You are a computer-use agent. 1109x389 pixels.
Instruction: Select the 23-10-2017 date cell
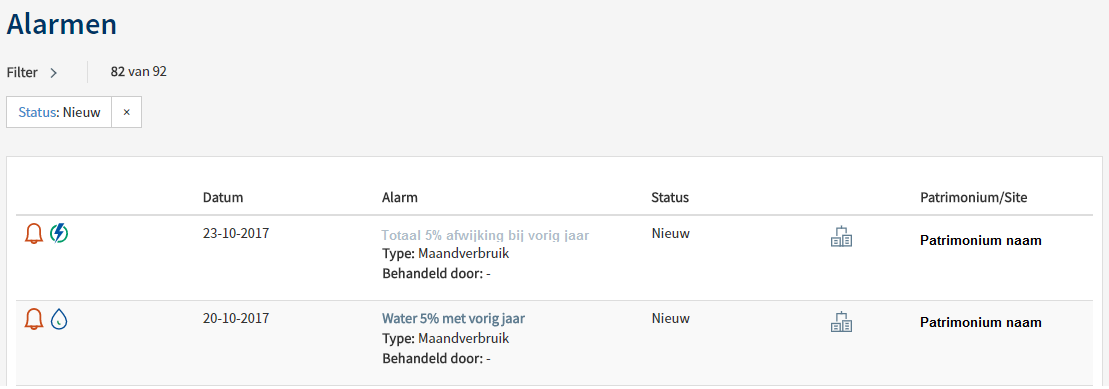pos(236,233)
